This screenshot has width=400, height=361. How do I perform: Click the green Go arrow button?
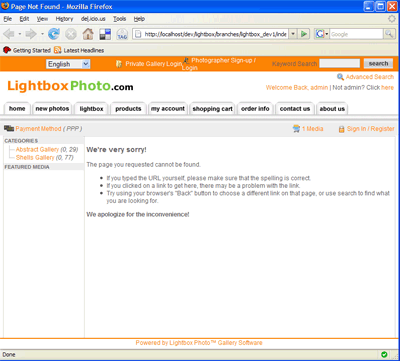tap(304, 34)
